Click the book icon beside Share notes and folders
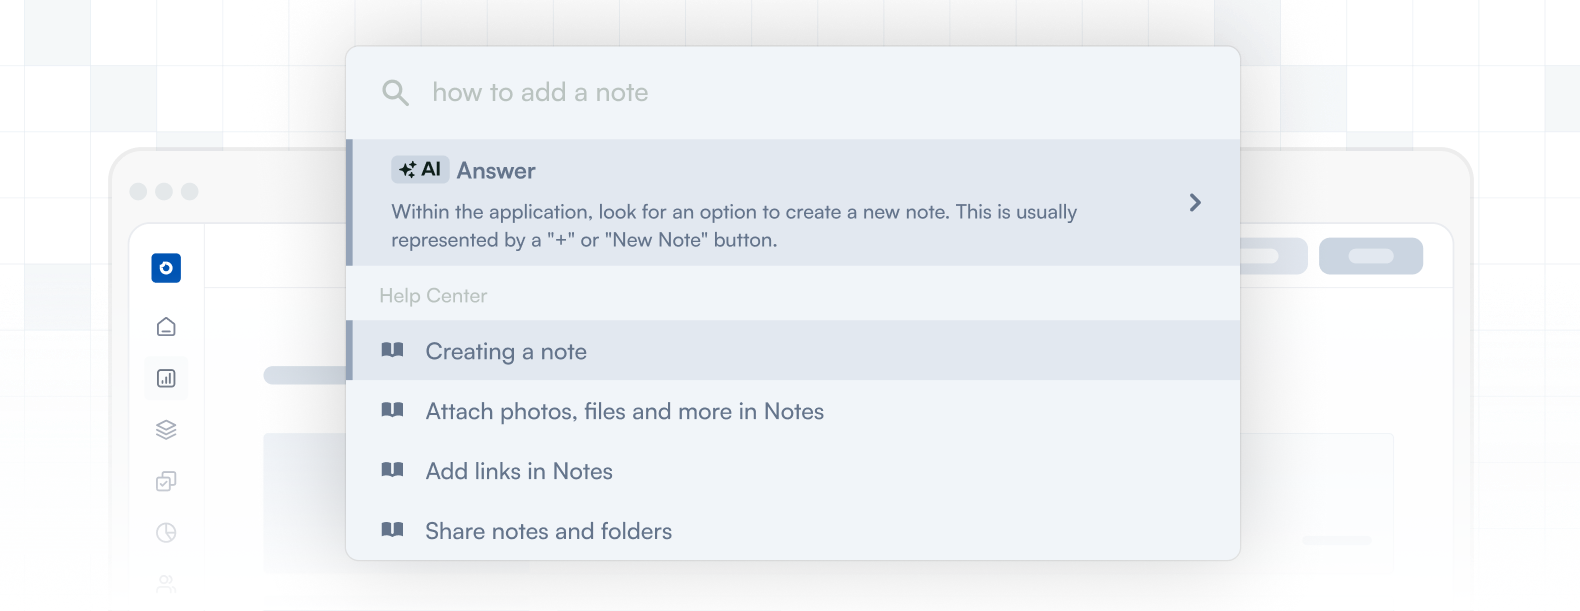The width and height of the screenshot is (1580, 611). [x=393, y=530]
